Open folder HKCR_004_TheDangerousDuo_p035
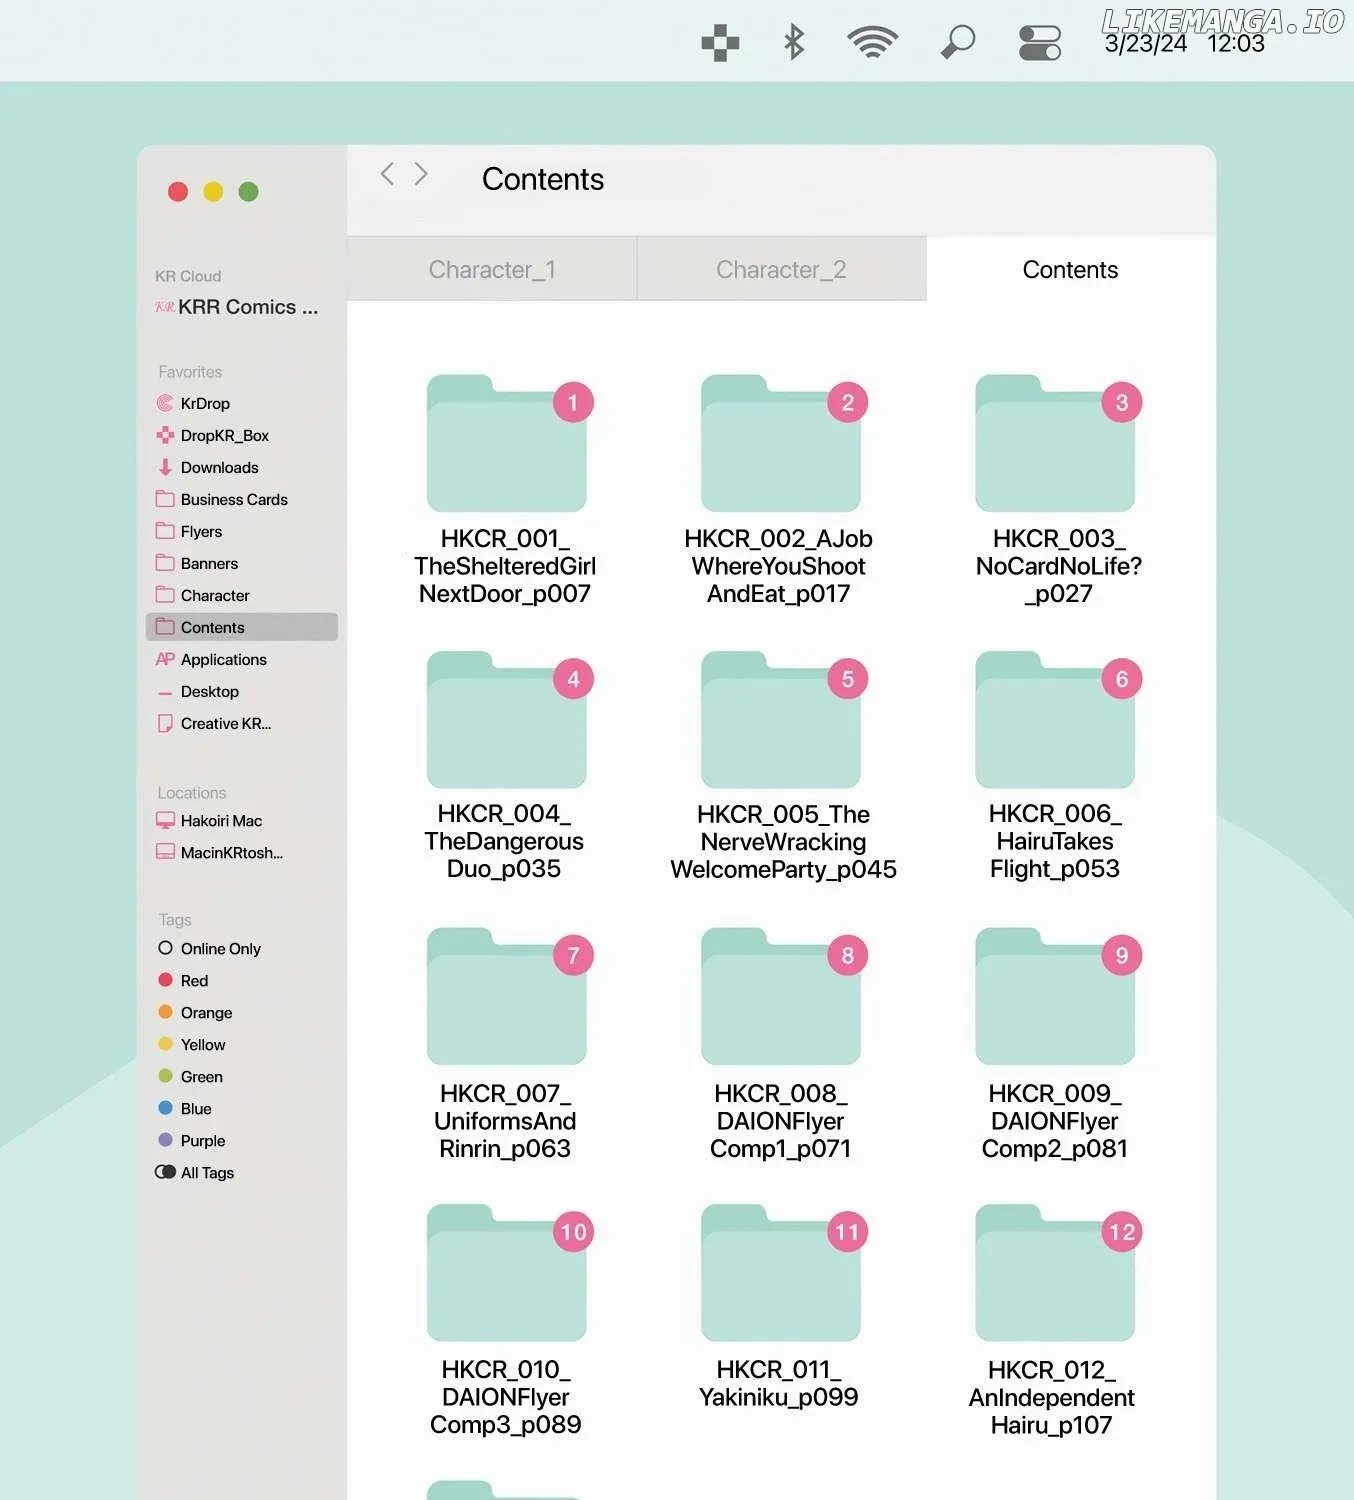Screen dimensions: 1354x1500 click(x=506, y=720)
